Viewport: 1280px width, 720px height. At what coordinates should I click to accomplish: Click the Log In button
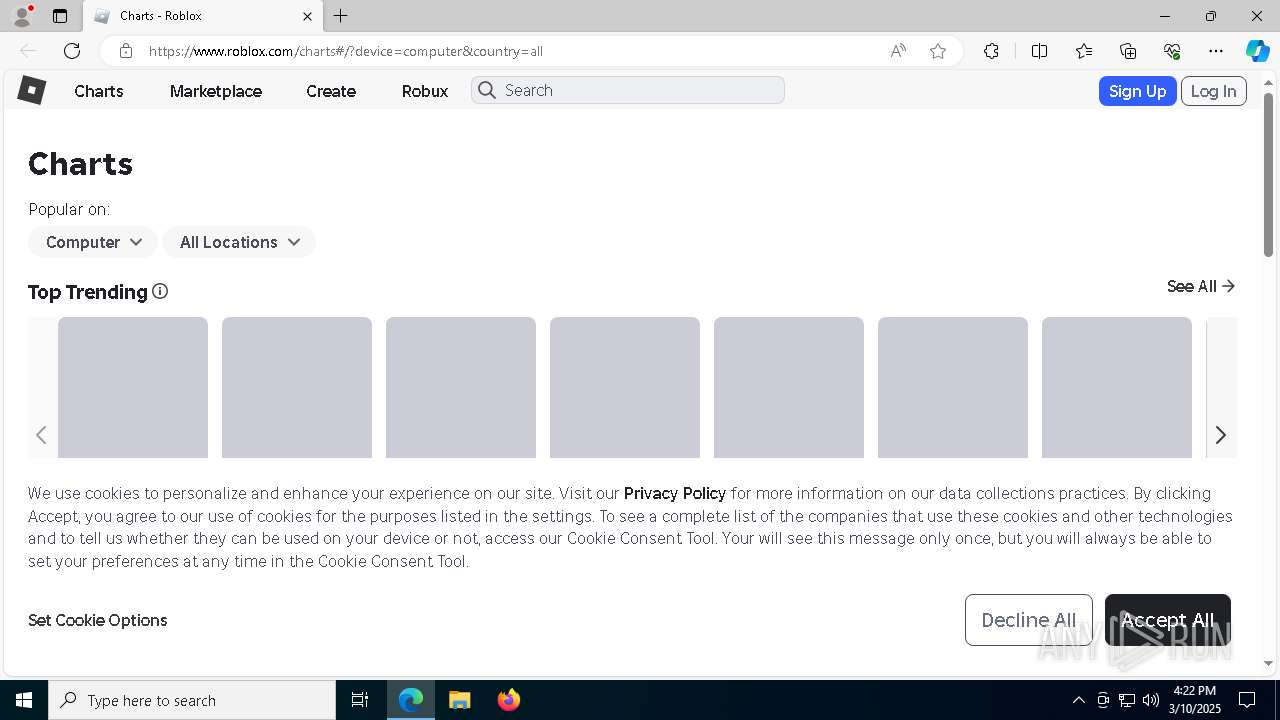point(1214,91)
